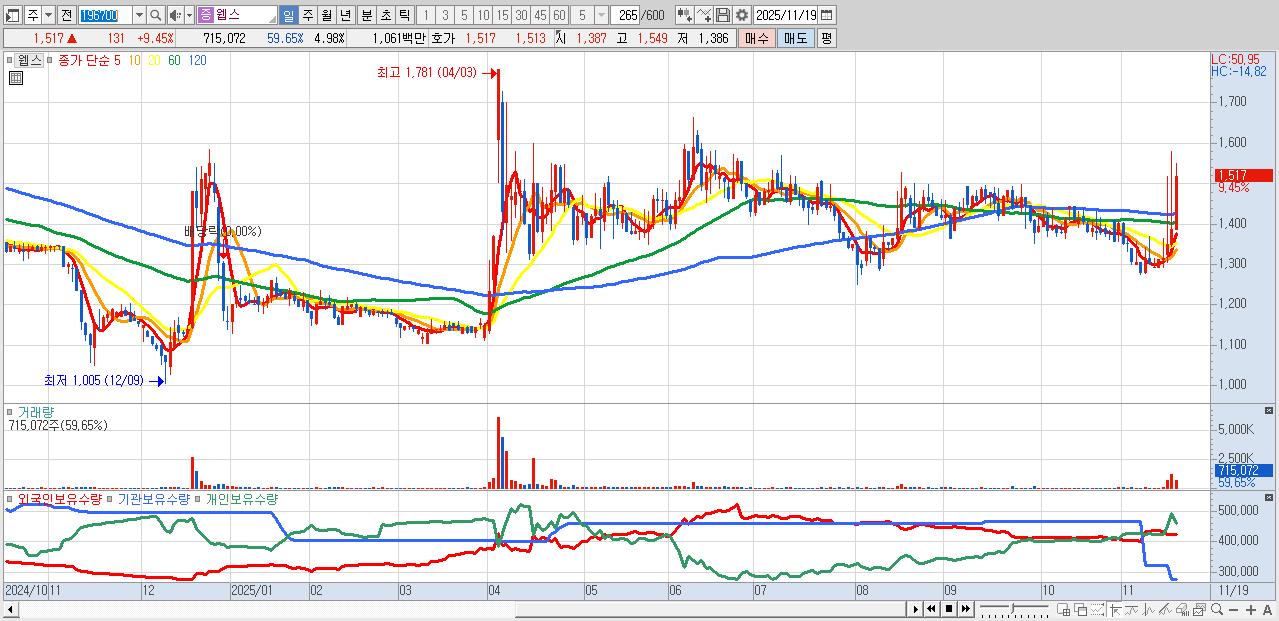Click the stock code input field 196700
Screen dimensions: 1279x621
pos(105,15)
